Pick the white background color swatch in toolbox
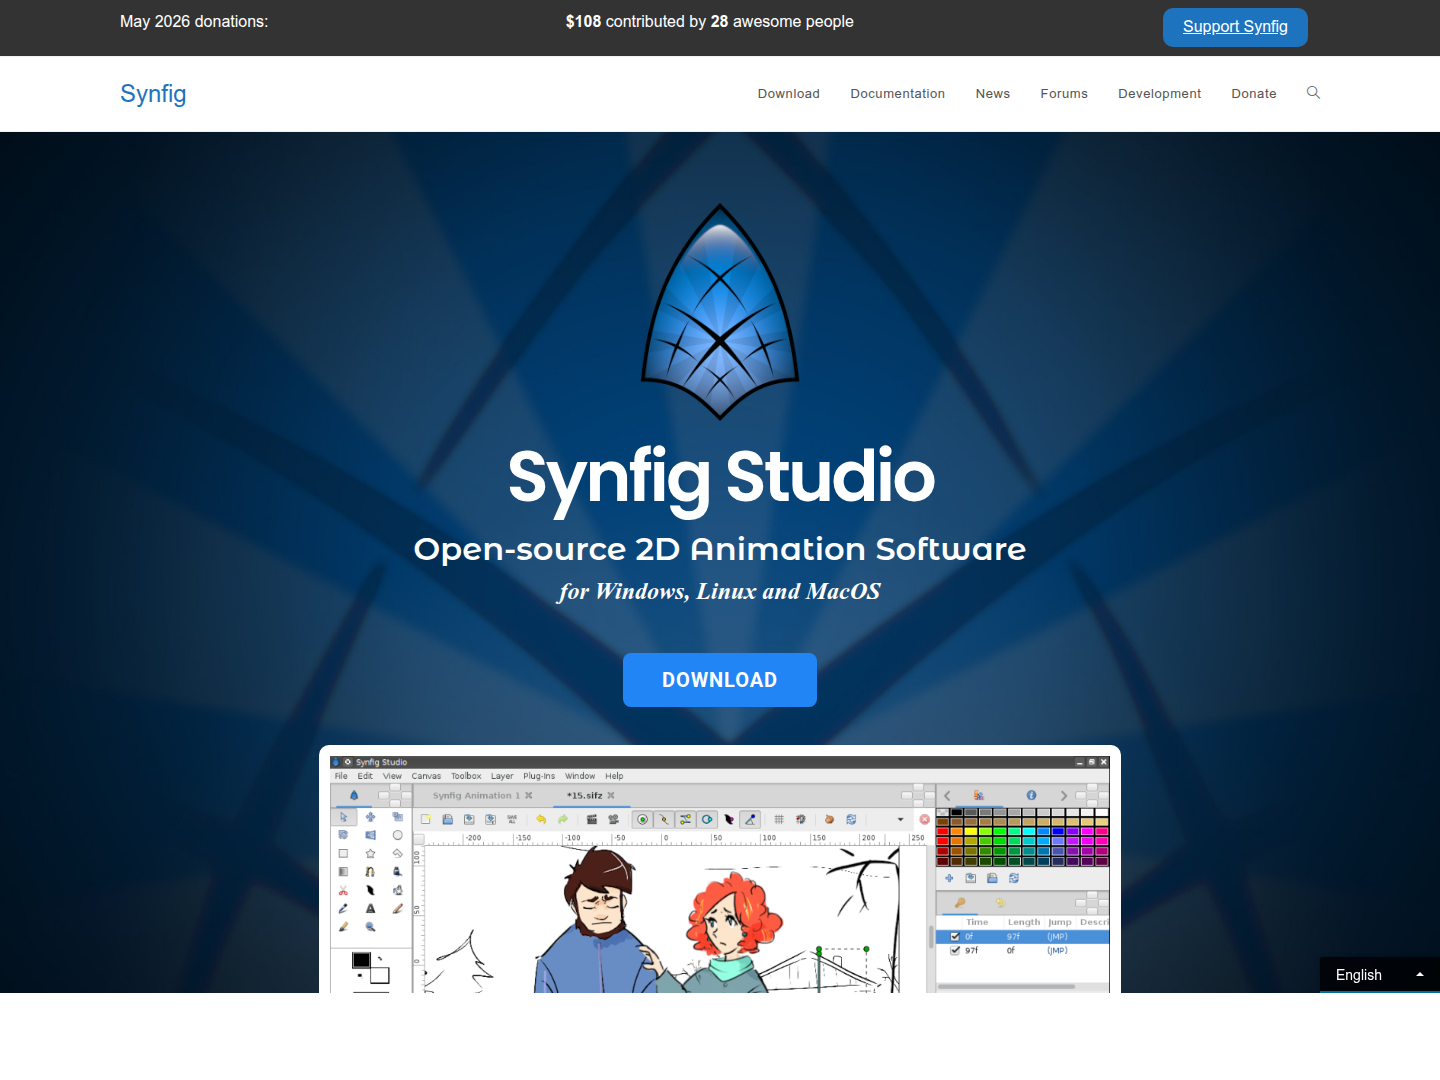The width and height of the screenshot is (1440, 1080). pyautogui.click(x=379, y=975)
